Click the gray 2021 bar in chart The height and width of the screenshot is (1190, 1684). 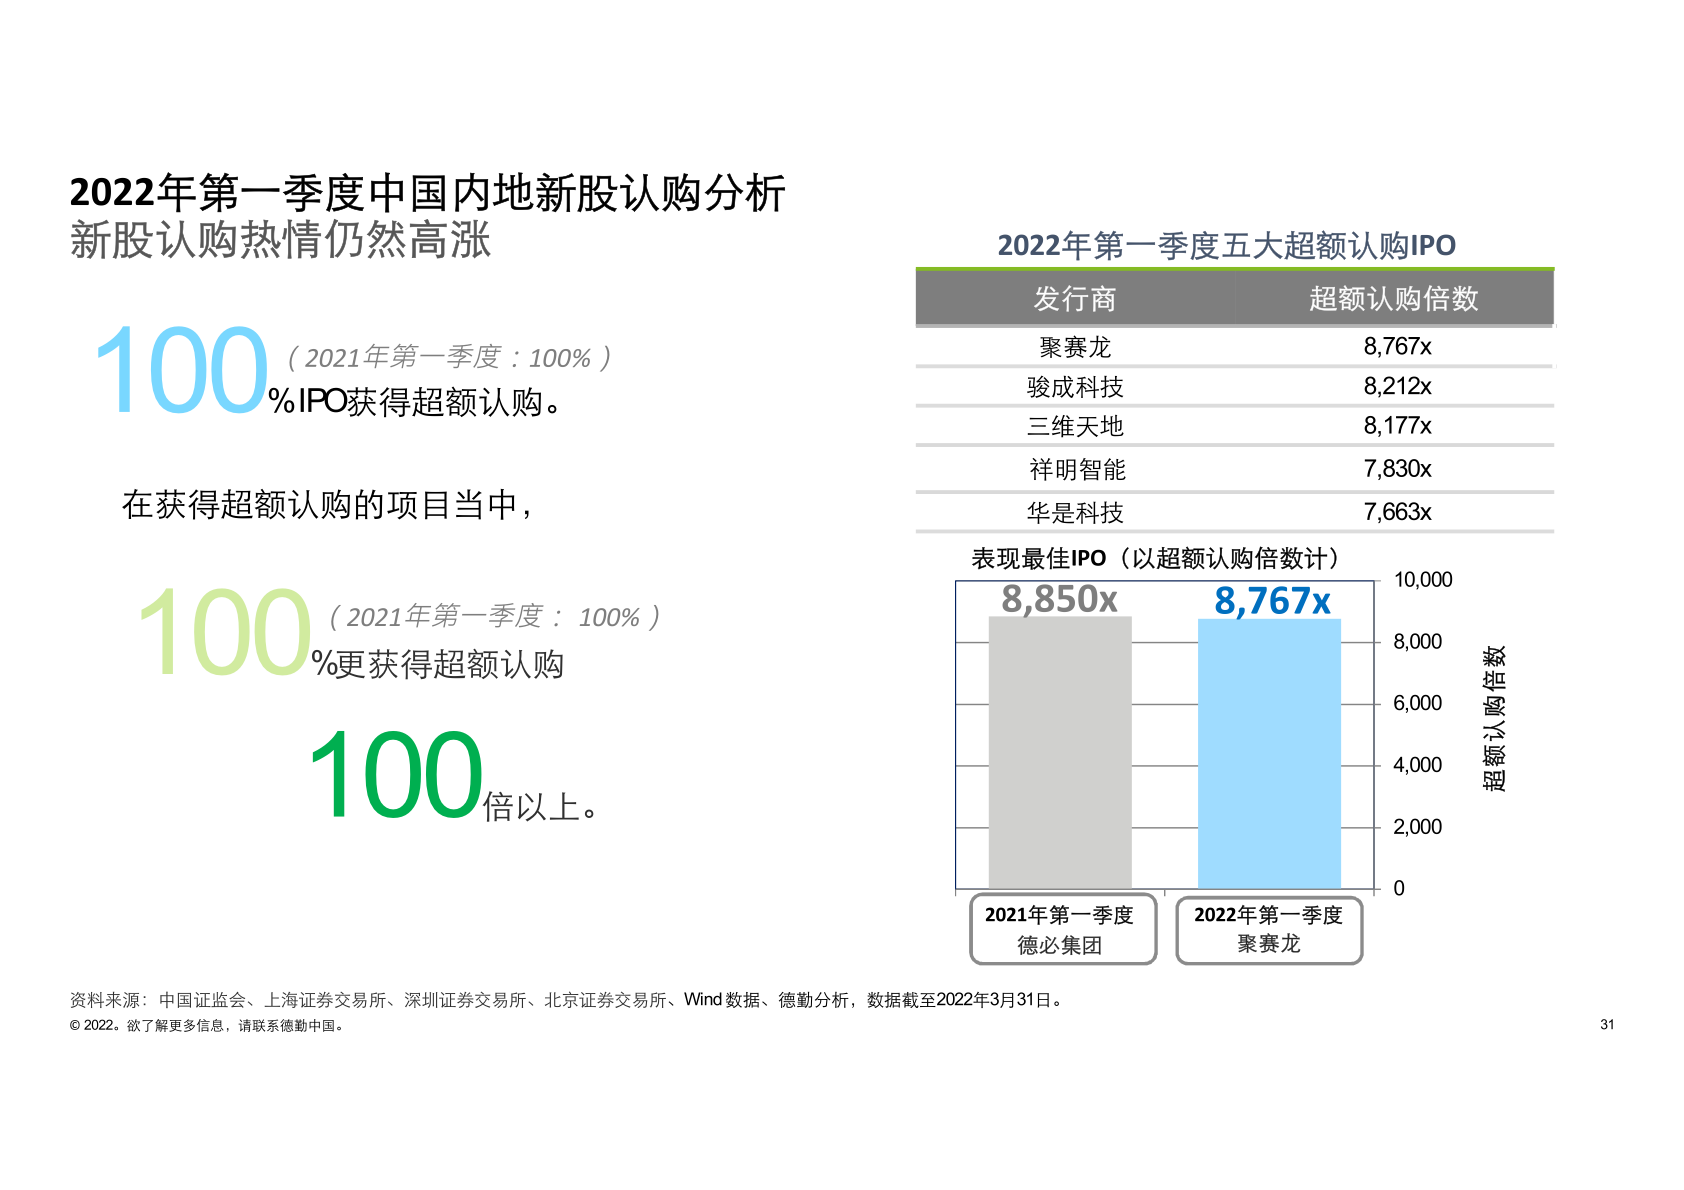pos(1060,752)
